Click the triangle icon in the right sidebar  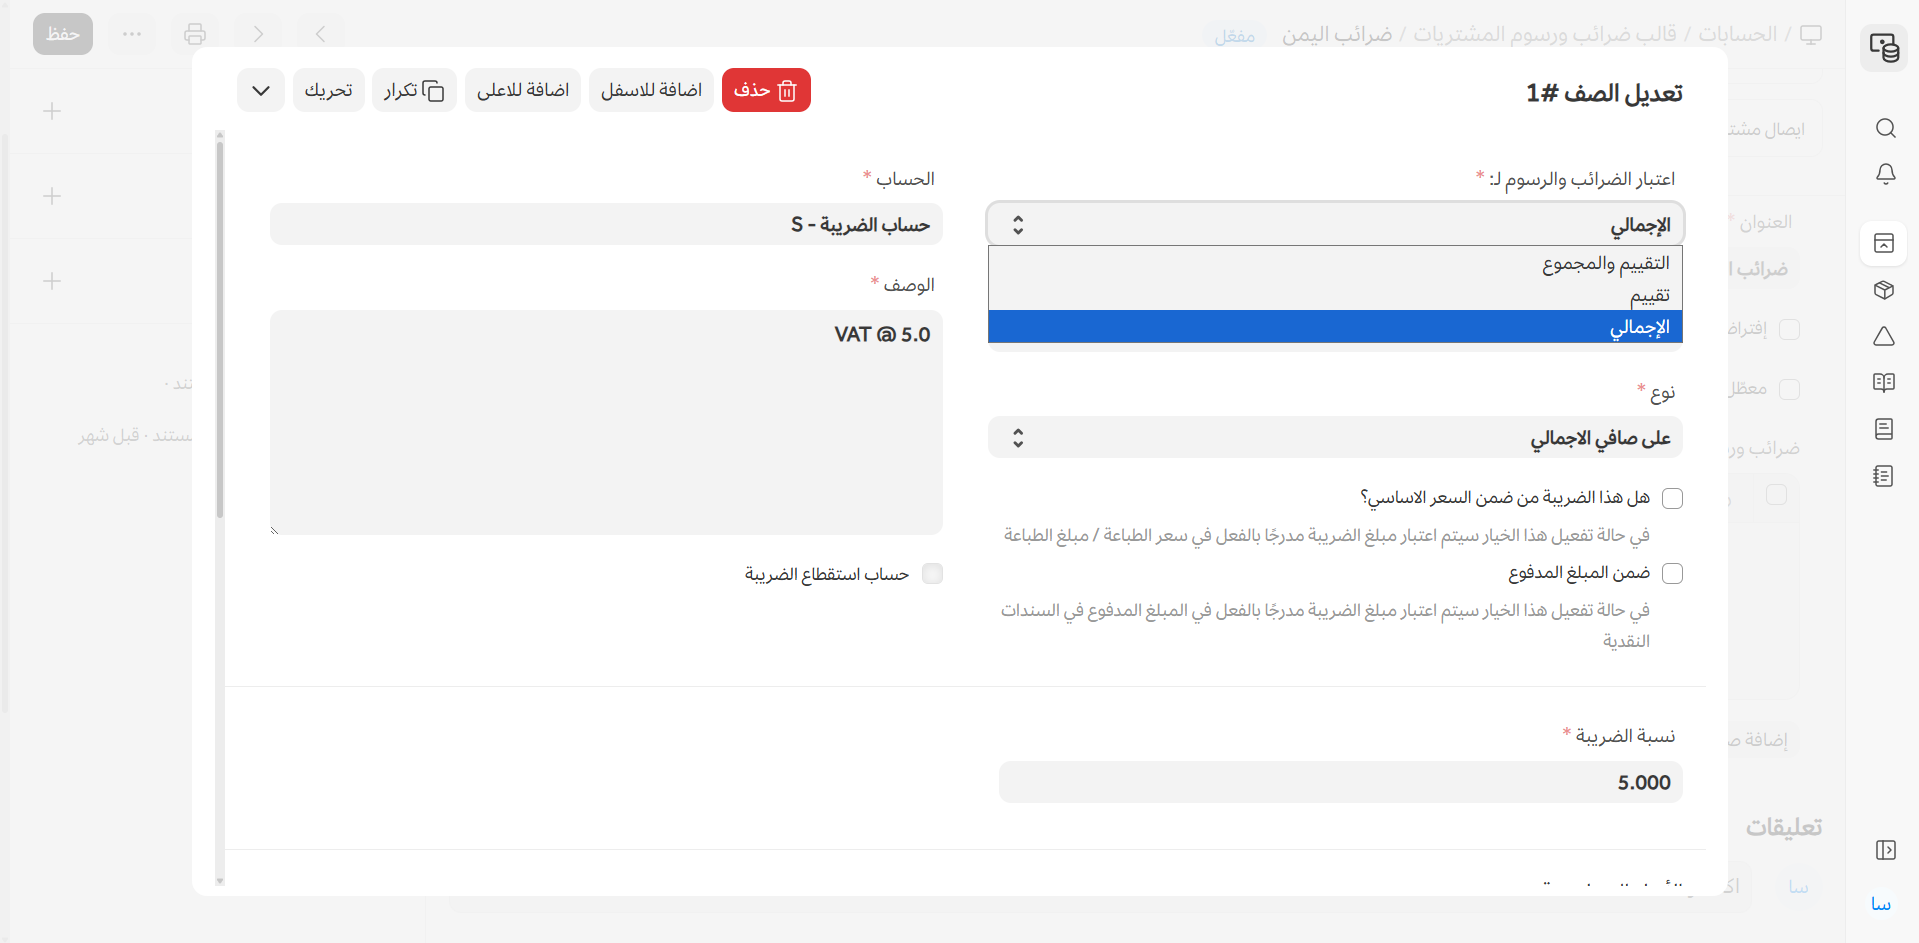click(1884, 336)
